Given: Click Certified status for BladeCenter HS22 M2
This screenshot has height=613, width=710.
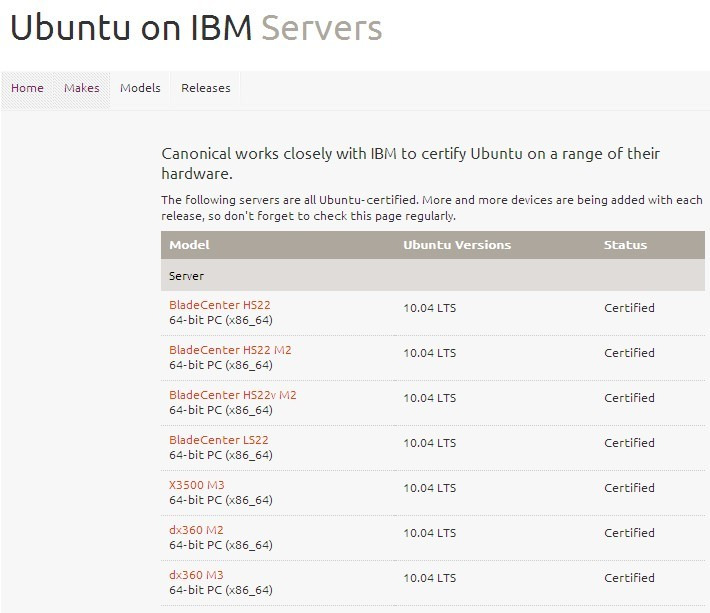Looking at the screenshot, I should (x=629, y=353).
